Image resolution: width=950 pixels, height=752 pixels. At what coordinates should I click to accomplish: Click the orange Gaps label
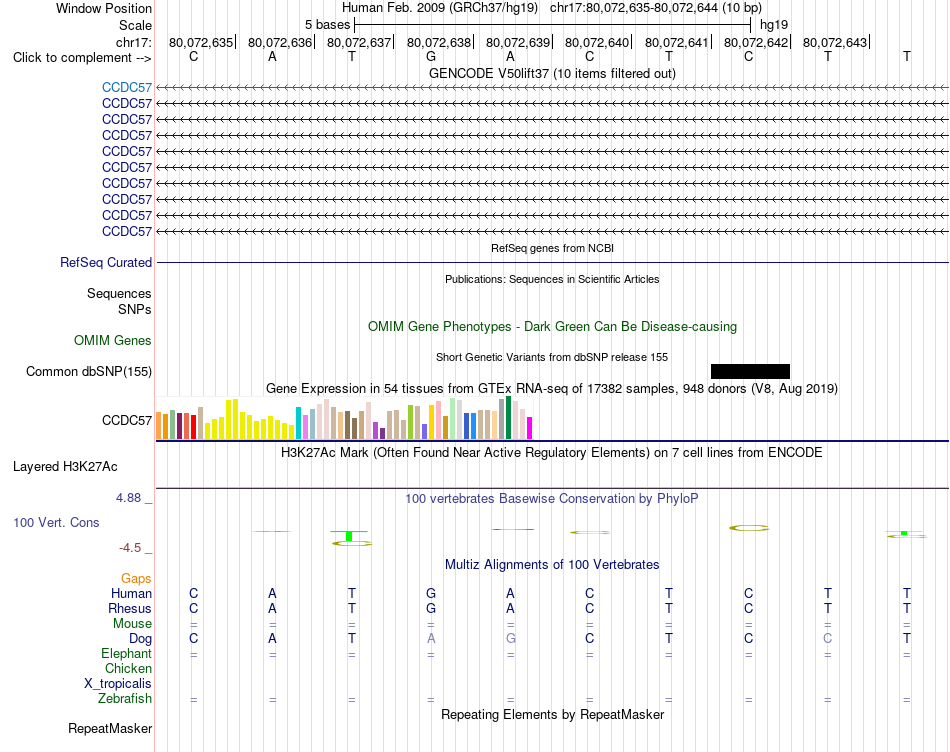(x=136, y=579)
